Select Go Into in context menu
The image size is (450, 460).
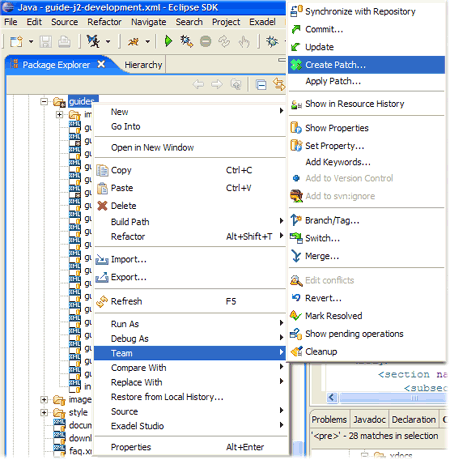click(190, 127)
